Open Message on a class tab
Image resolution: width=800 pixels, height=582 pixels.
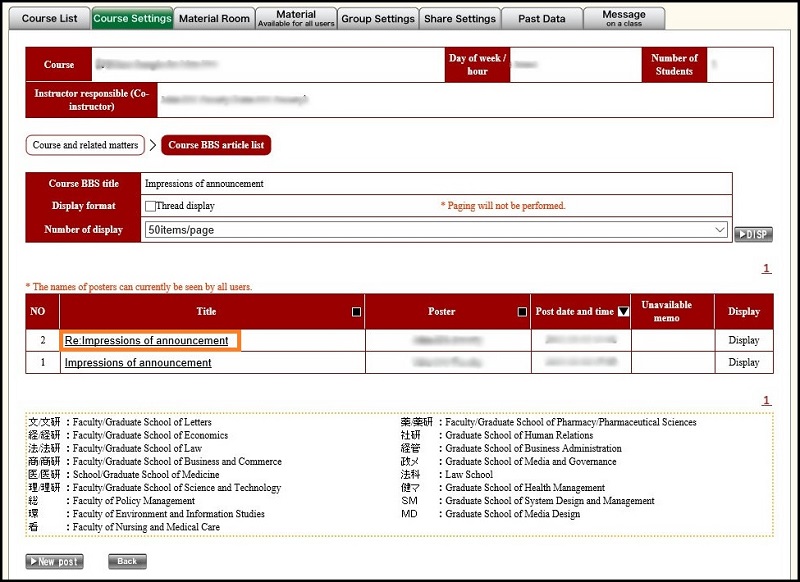pos(624,18)
